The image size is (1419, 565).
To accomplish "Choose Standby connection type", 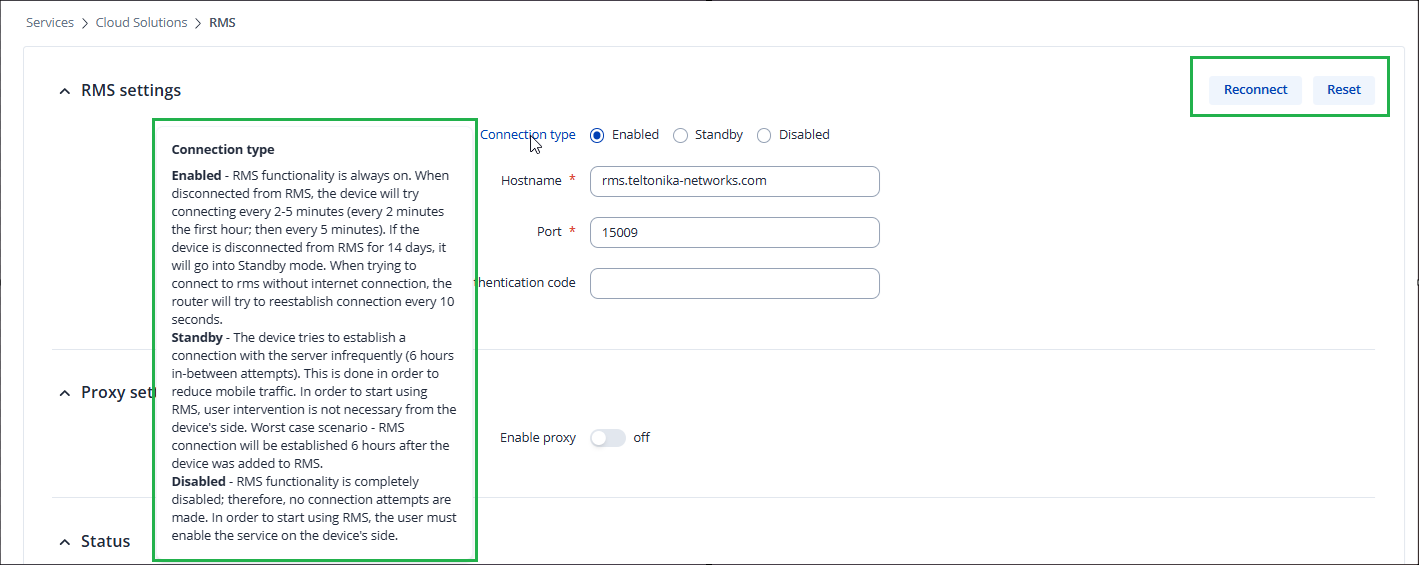I will [x=681, y=135].
